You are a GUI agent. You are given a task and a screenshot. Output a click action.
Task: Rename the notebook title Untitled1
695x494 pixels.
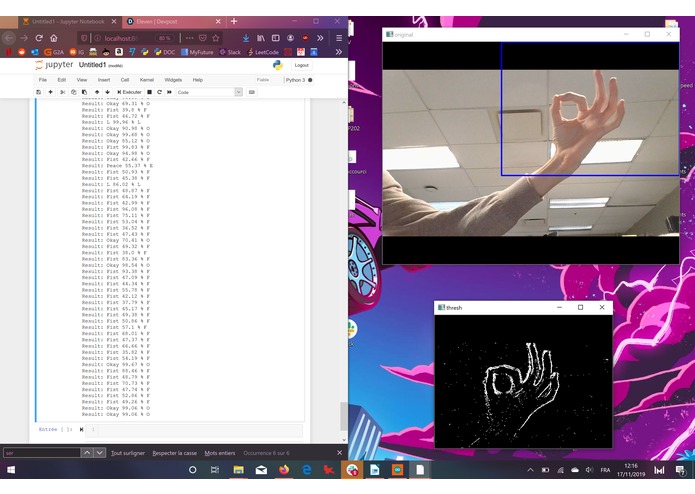[92, 65]
